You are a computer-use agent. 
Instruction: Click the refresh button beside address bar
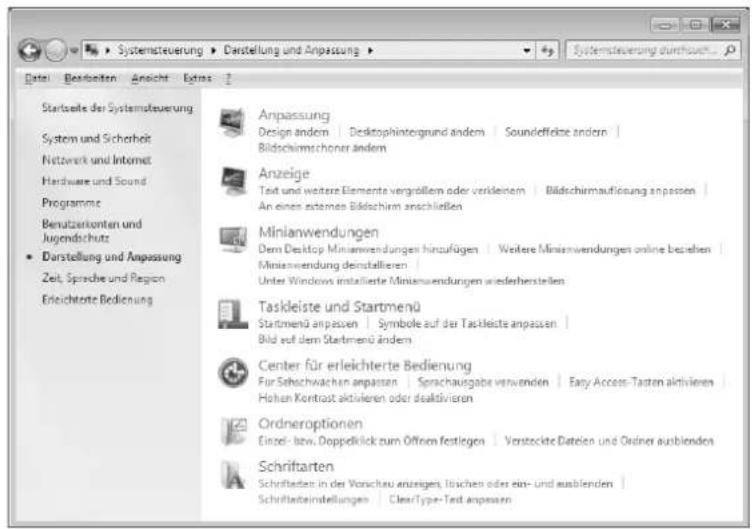click(547, 50)
